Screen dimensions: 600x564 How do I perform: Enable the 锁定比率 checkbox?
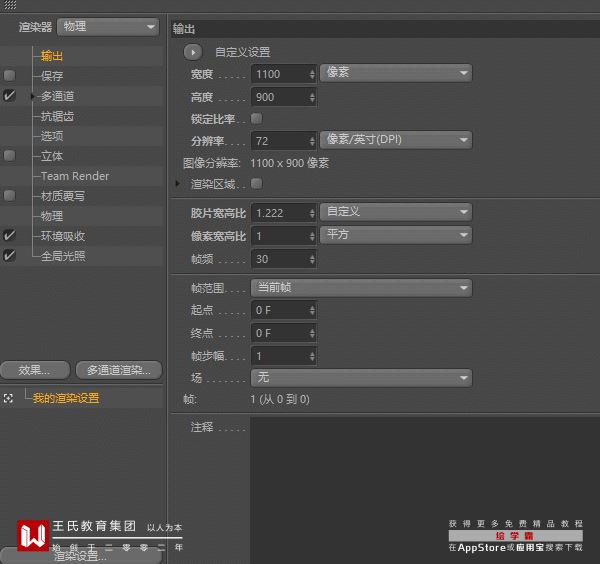click(256, 119)
